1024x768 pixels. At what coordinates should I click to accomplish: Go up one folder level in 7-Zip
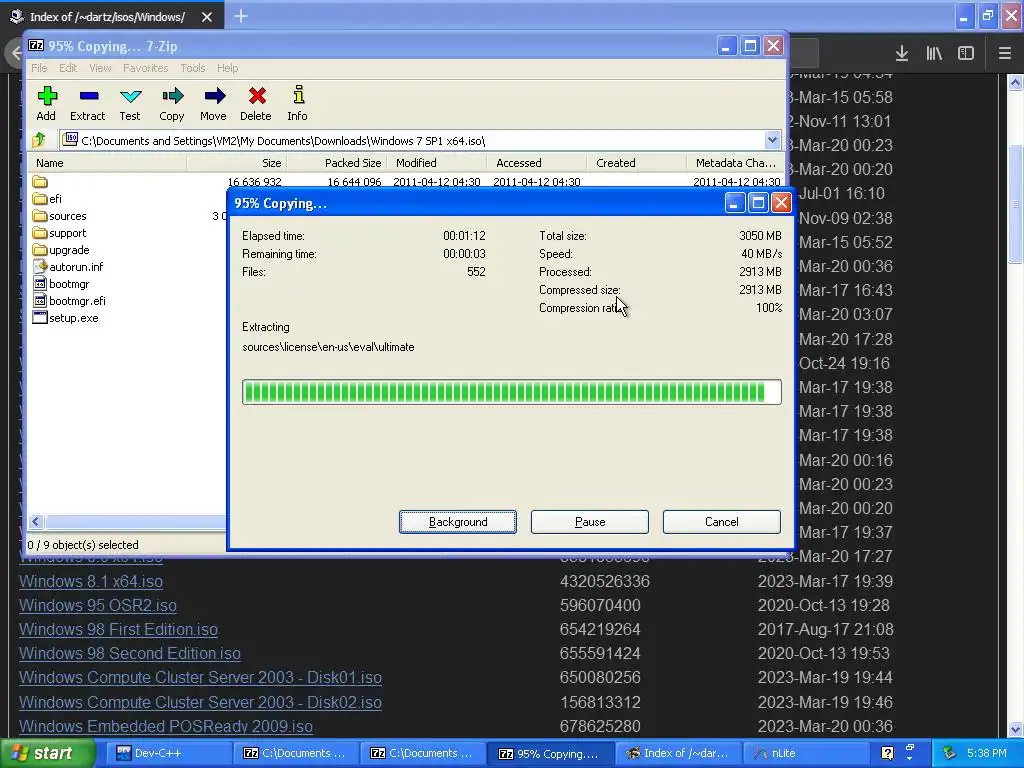(x=39, y=140)
